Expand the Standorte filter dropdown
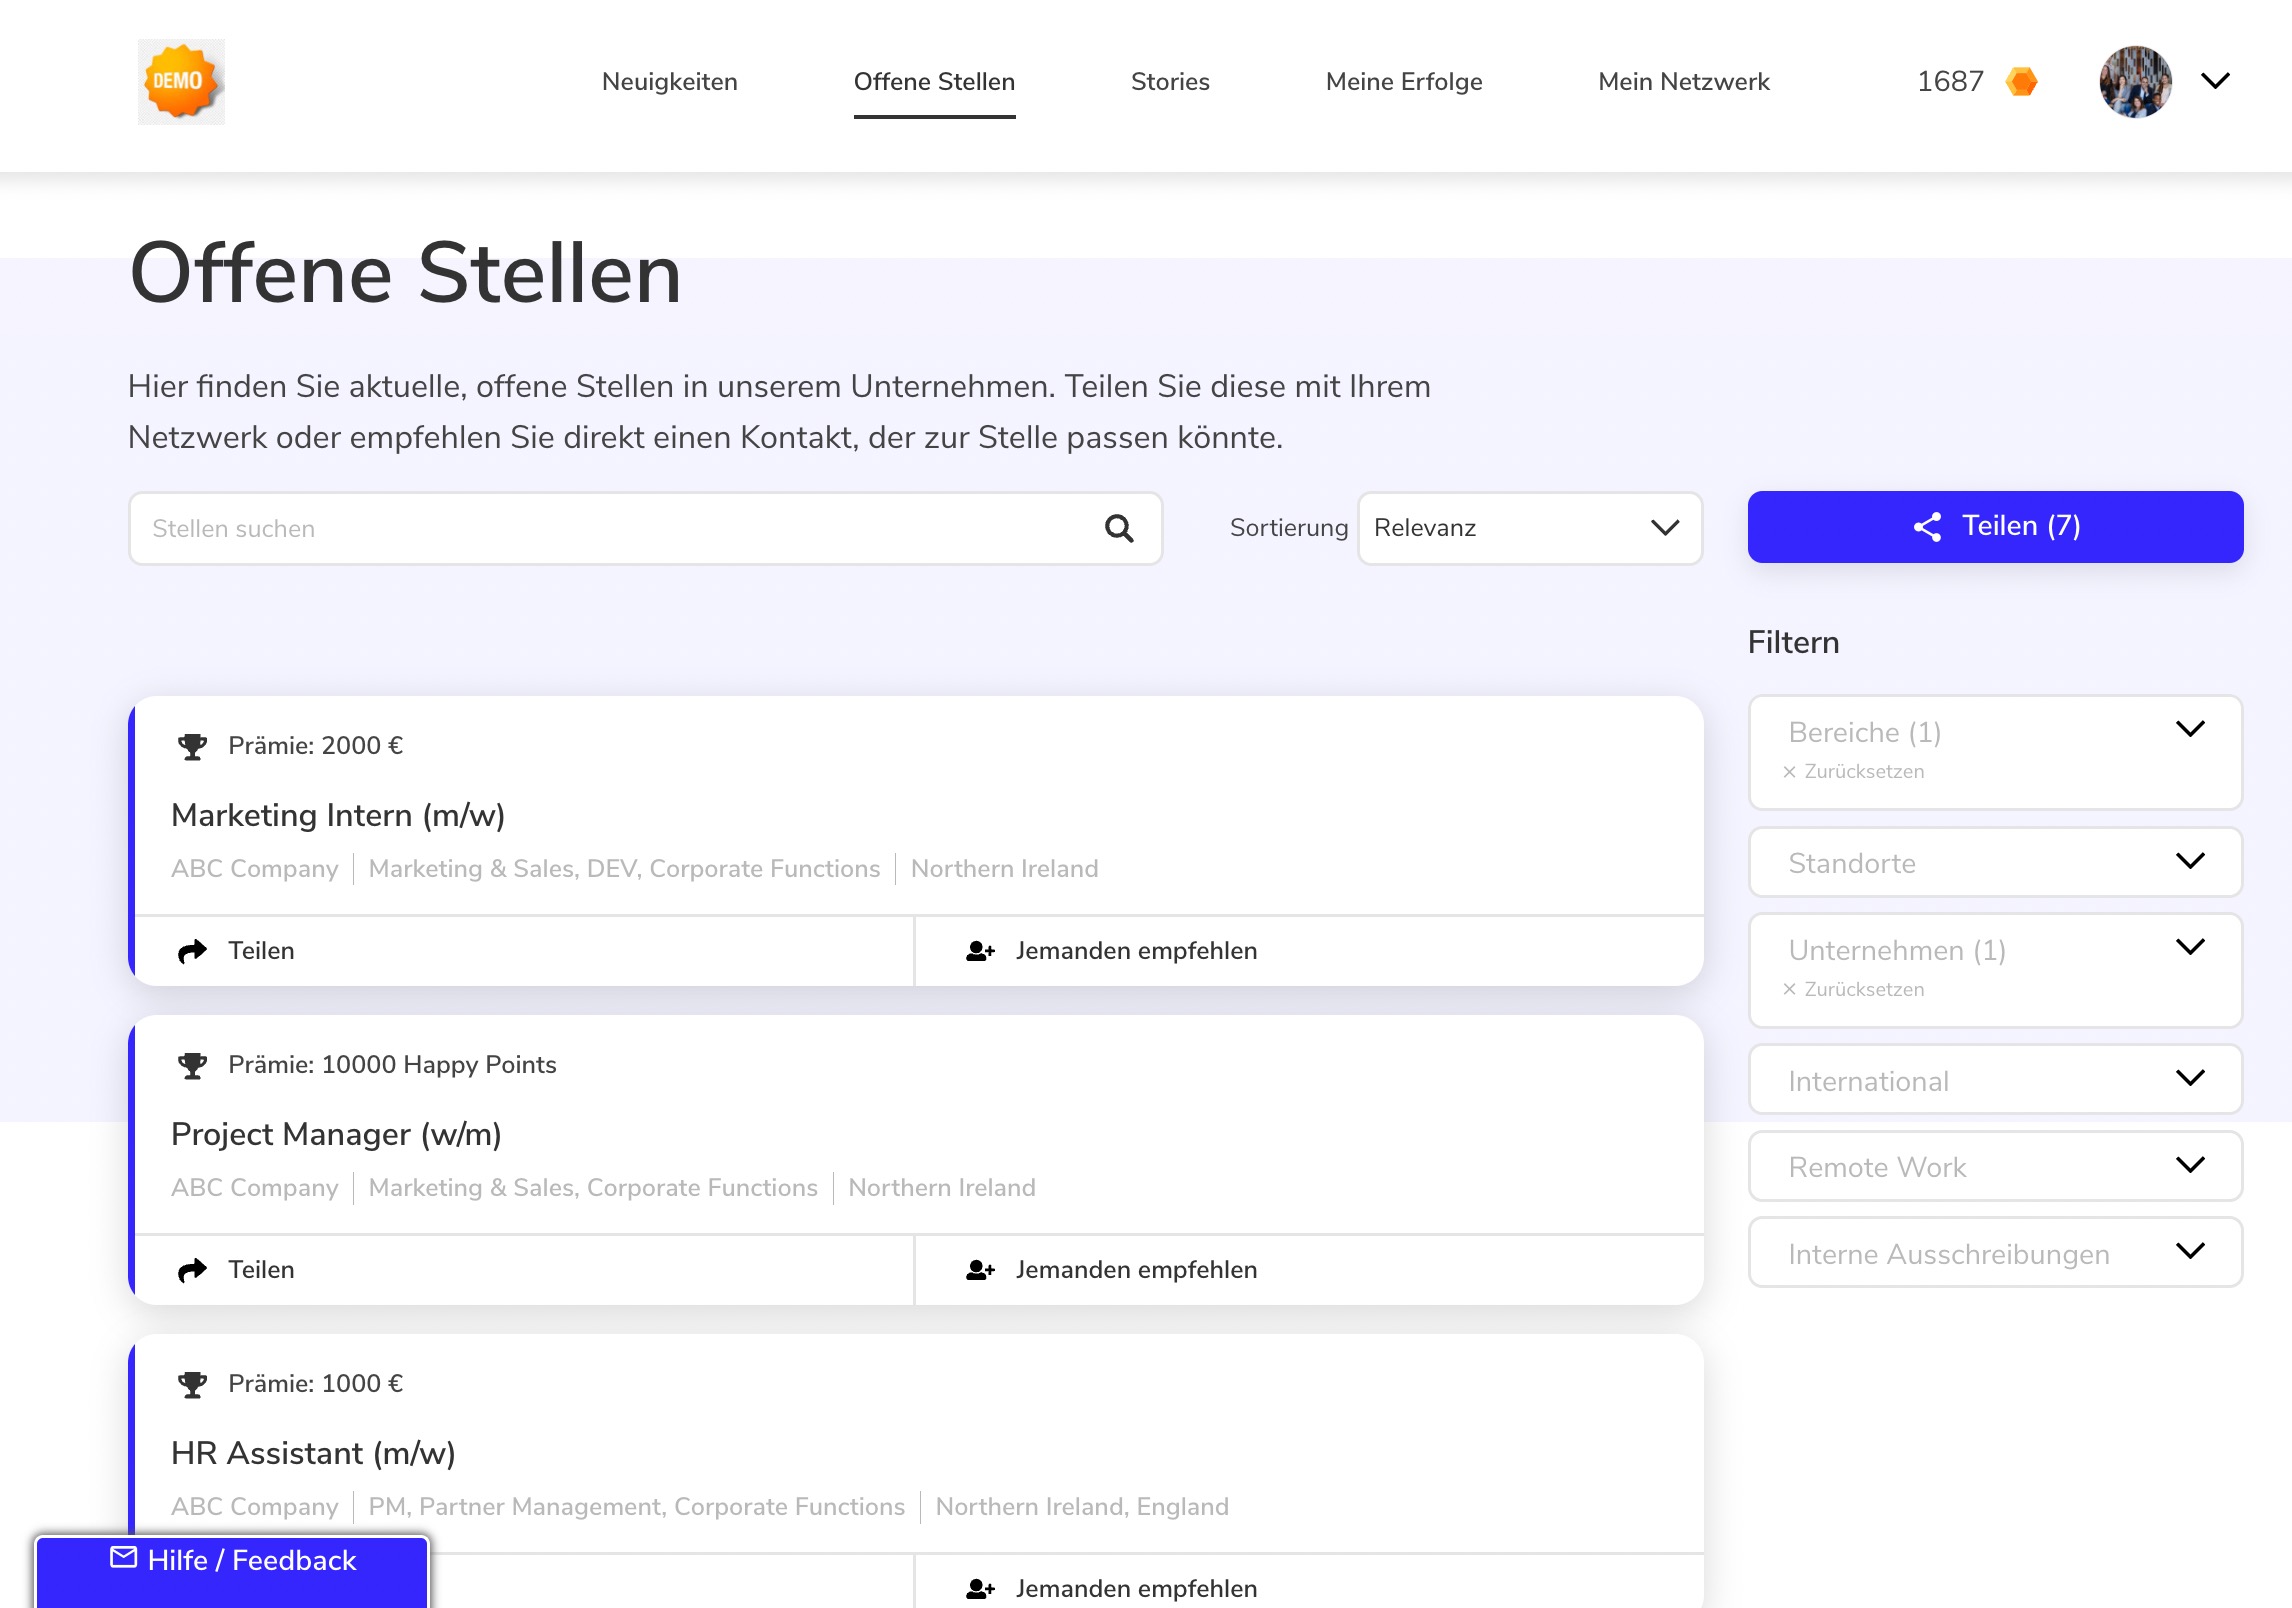The height and width of the screenshot is (1608, 2292). pyautogui.click(x=1994, y=863)
